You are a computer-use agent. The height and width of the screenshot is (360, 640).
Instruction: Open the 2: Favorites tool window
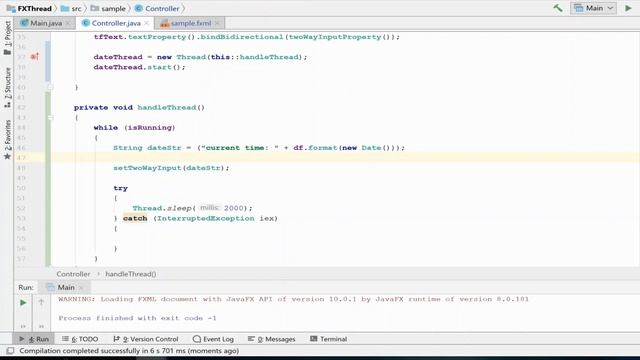tap(7, 140)
